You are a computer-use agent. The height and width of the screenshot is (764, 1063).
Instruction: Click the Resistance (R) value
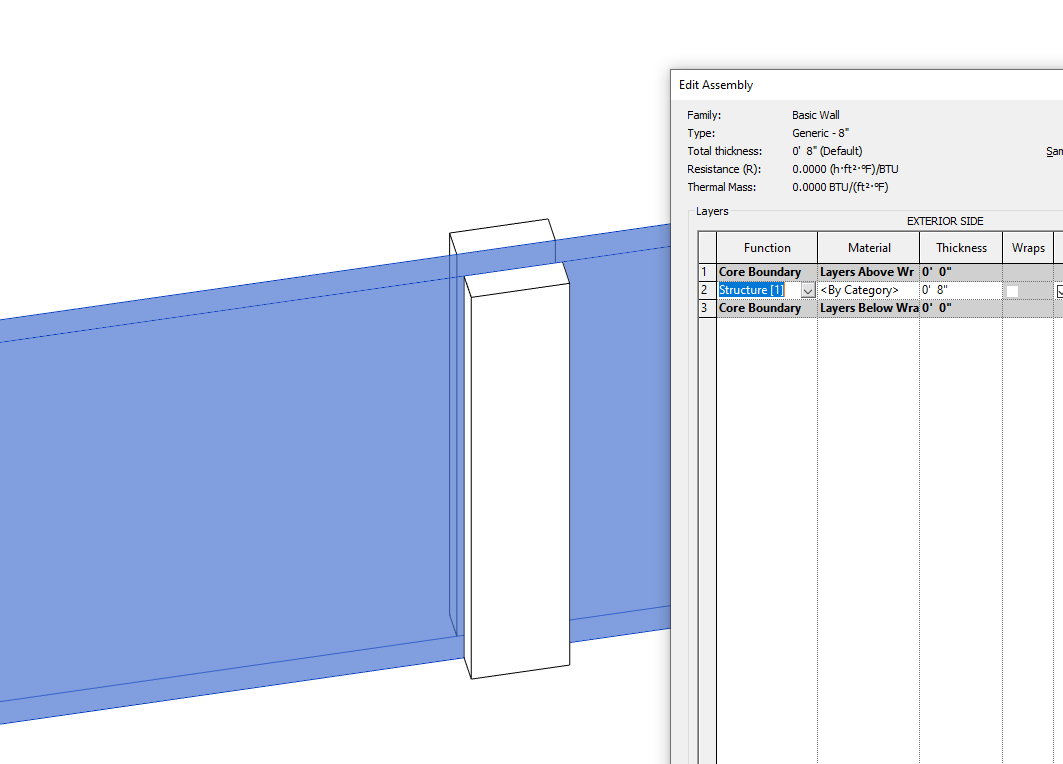[845, 169]
